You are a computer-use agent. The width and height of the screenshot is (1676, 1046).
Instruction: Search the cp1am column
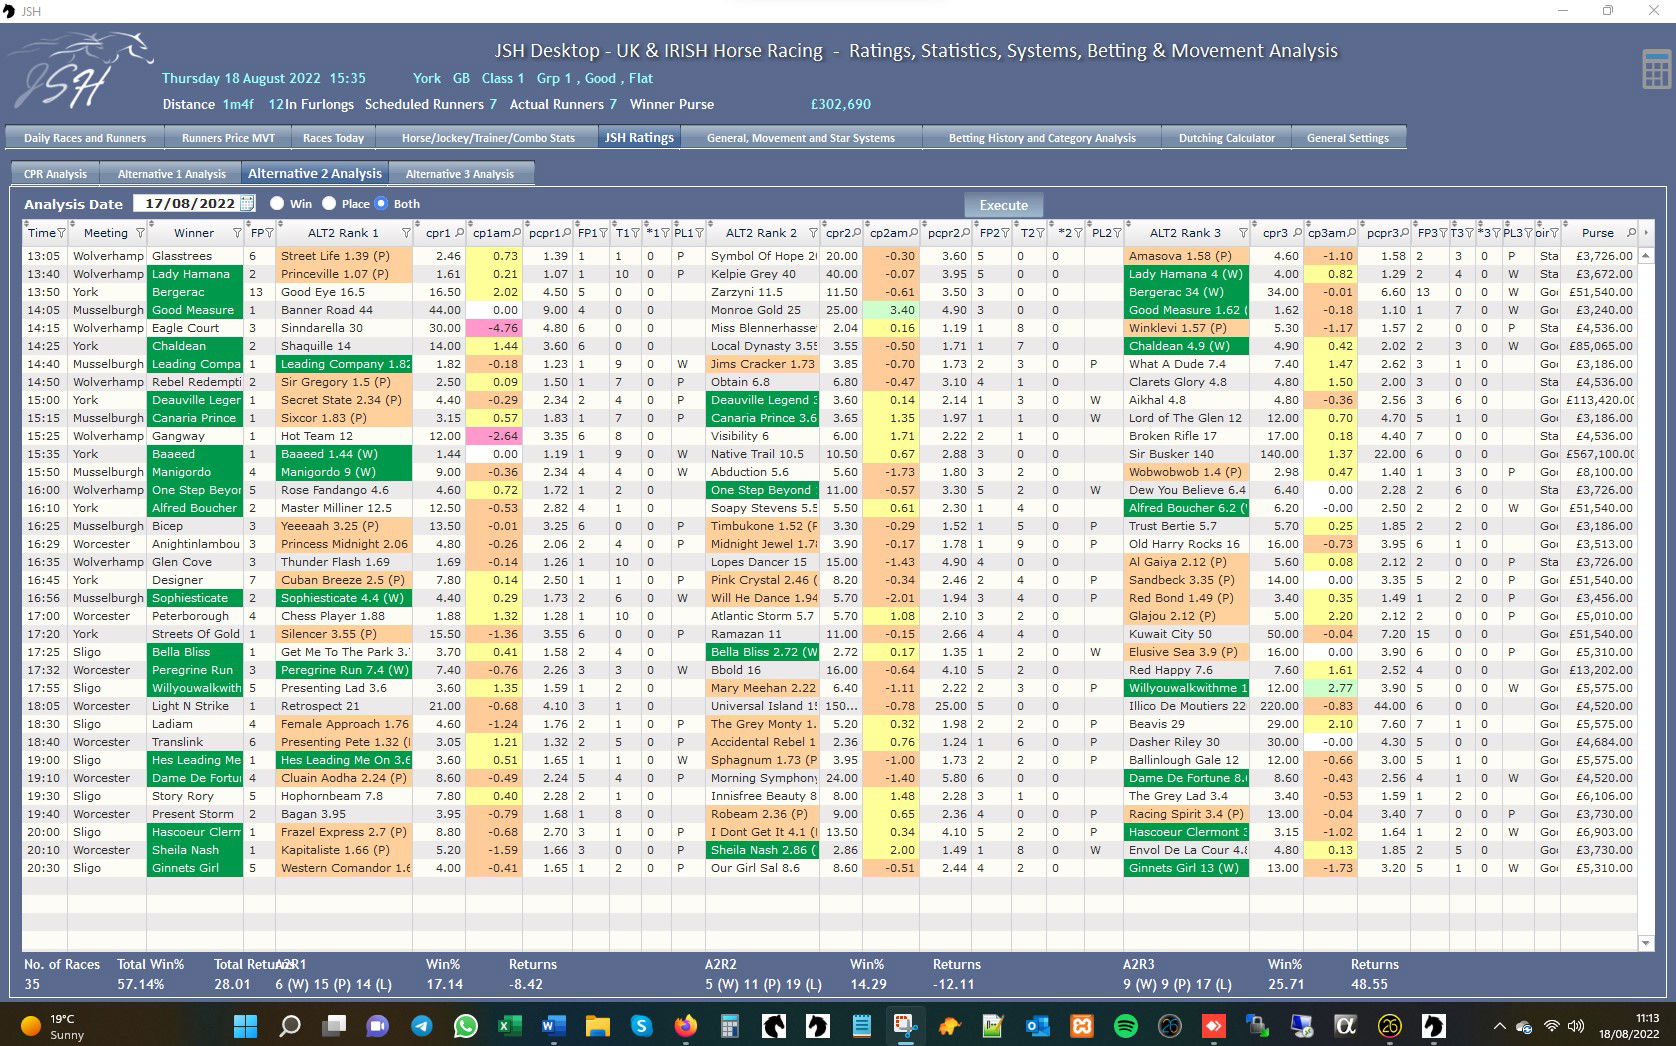pos(517,233)
